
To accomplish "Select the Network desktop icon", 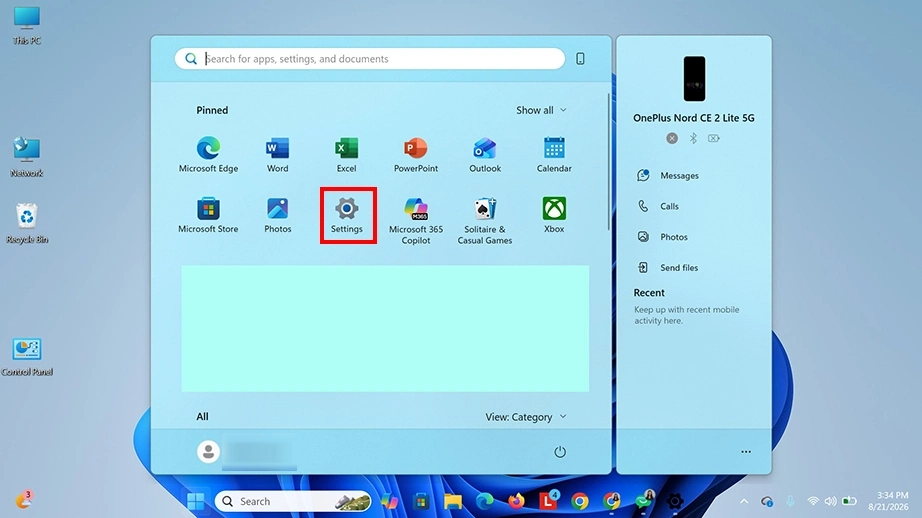I will pyautogui.click(x=26, y=158).
